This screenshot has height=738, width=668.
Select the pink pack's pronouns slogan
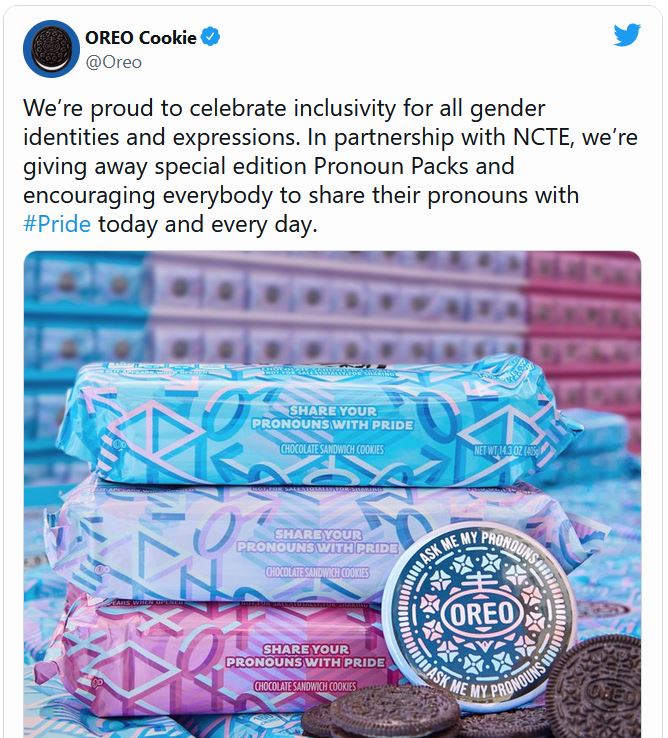306,656
